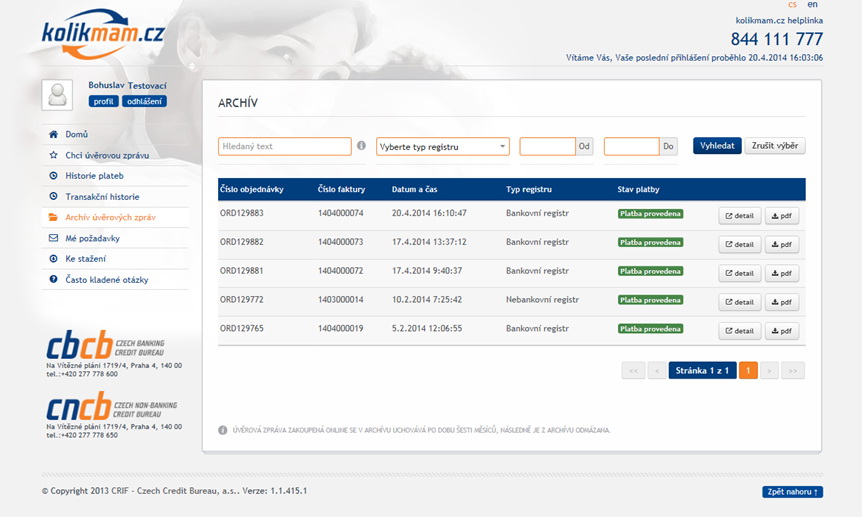Open Často kladené otázky page
This screenshot has width=862, height=517.
106,280
